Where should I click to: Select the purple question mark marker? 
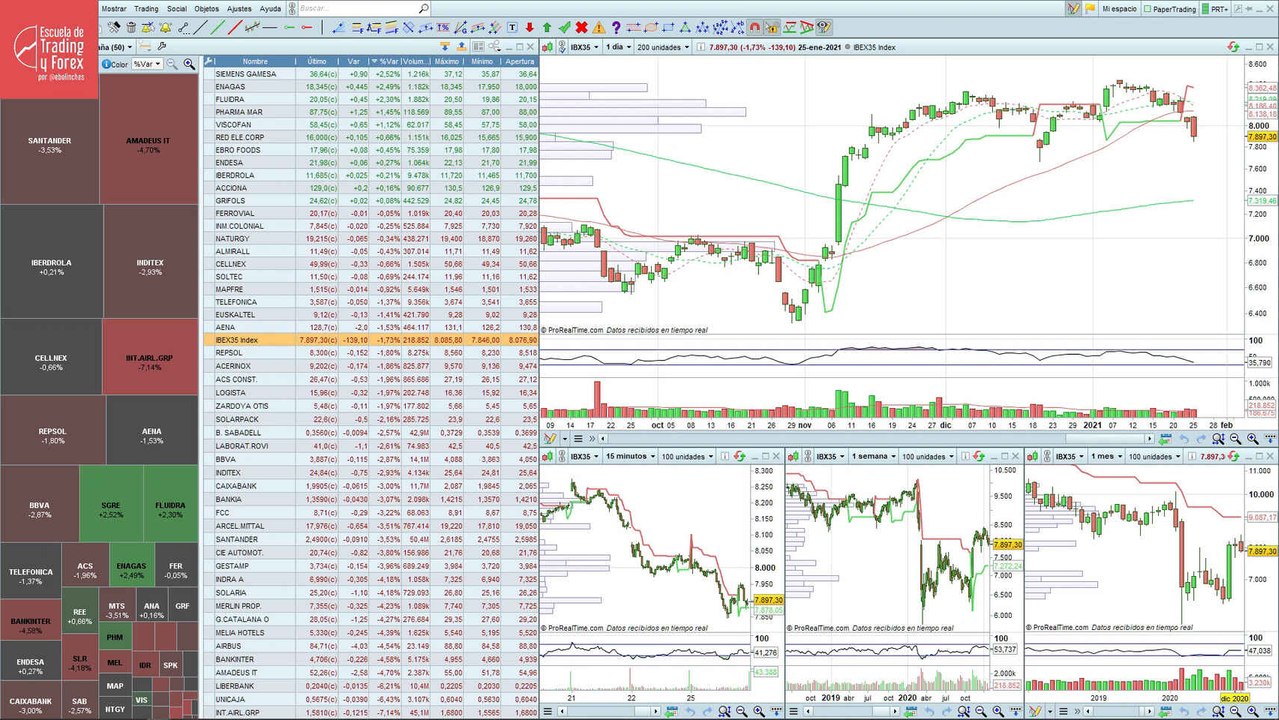tap(616, 27)
